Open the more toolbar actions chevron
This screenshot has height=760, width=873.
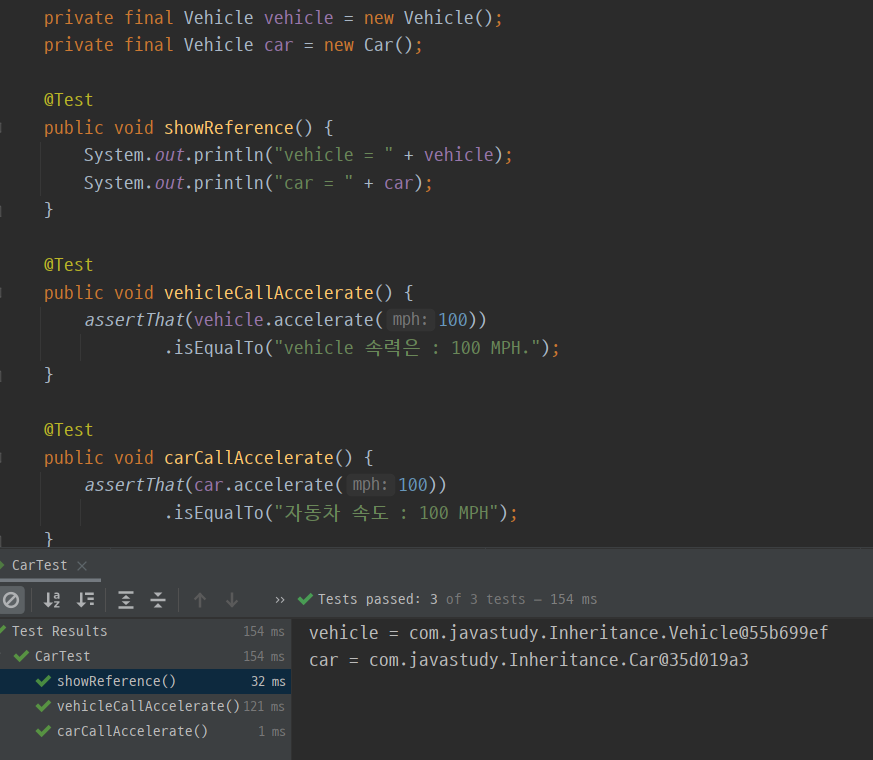[280, 600]
